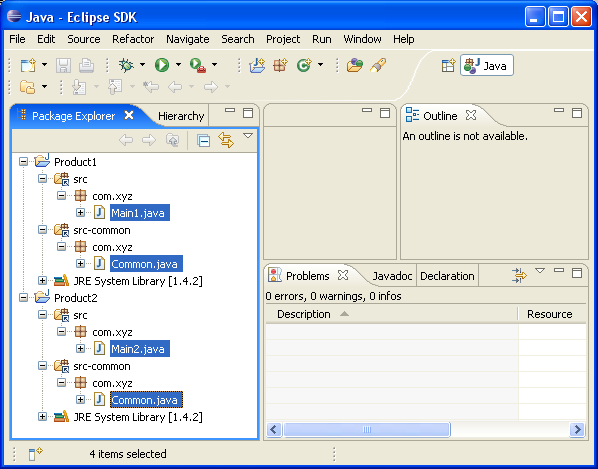
Task: Maximize the Outline view
Action: [x=577, y=113]
